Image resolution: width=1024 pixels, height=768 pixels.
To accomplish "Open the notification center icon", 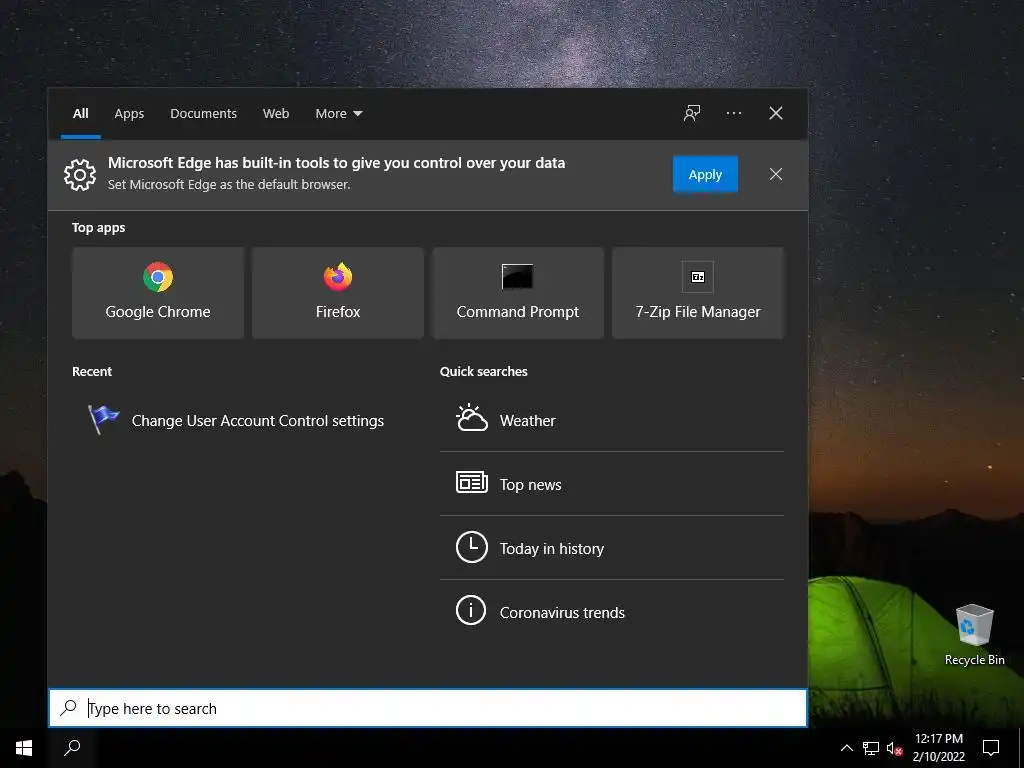I will tap(991, 748).
